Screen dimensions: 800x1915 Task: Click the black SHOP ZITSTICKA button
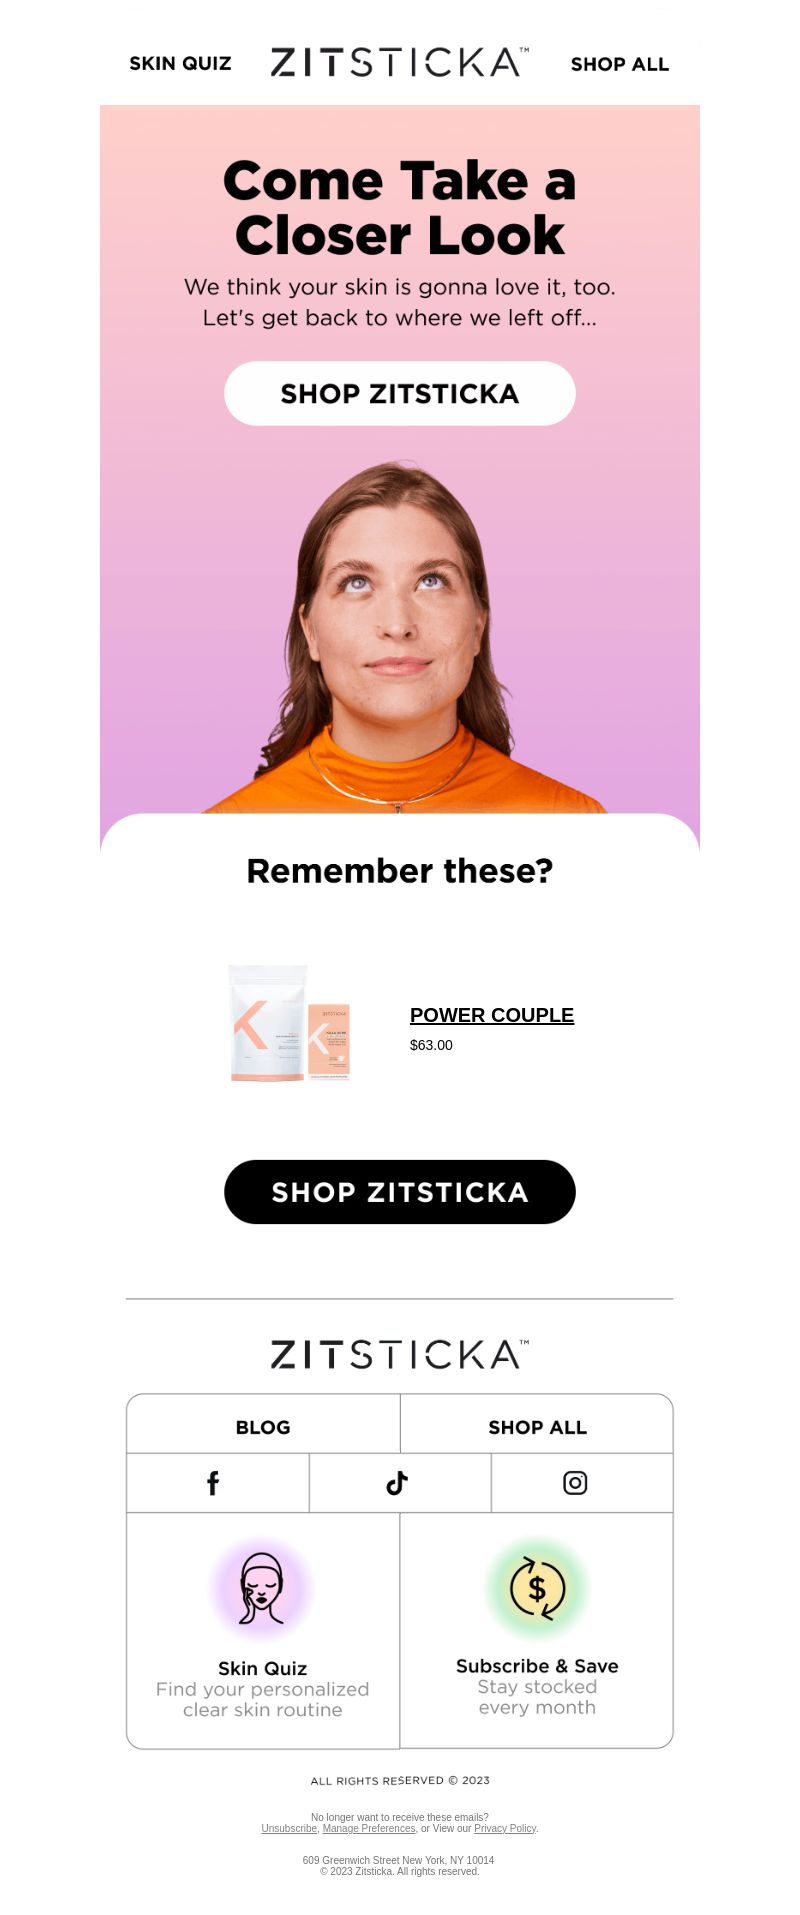pos(400,1192)
